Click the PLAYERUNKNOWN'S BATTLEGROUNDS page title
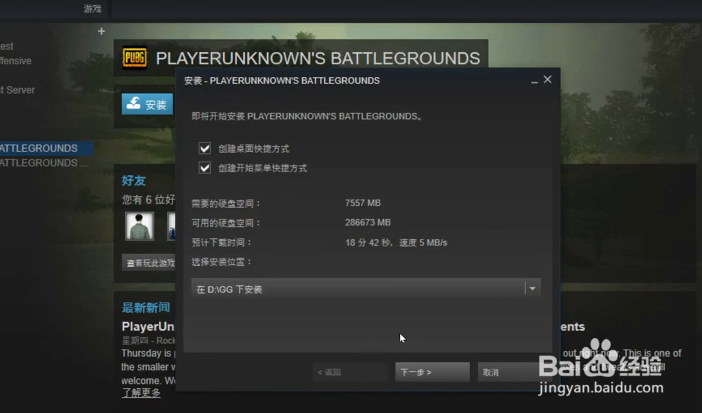Screen dimensions: 702x413 click(x=318, y=58)
